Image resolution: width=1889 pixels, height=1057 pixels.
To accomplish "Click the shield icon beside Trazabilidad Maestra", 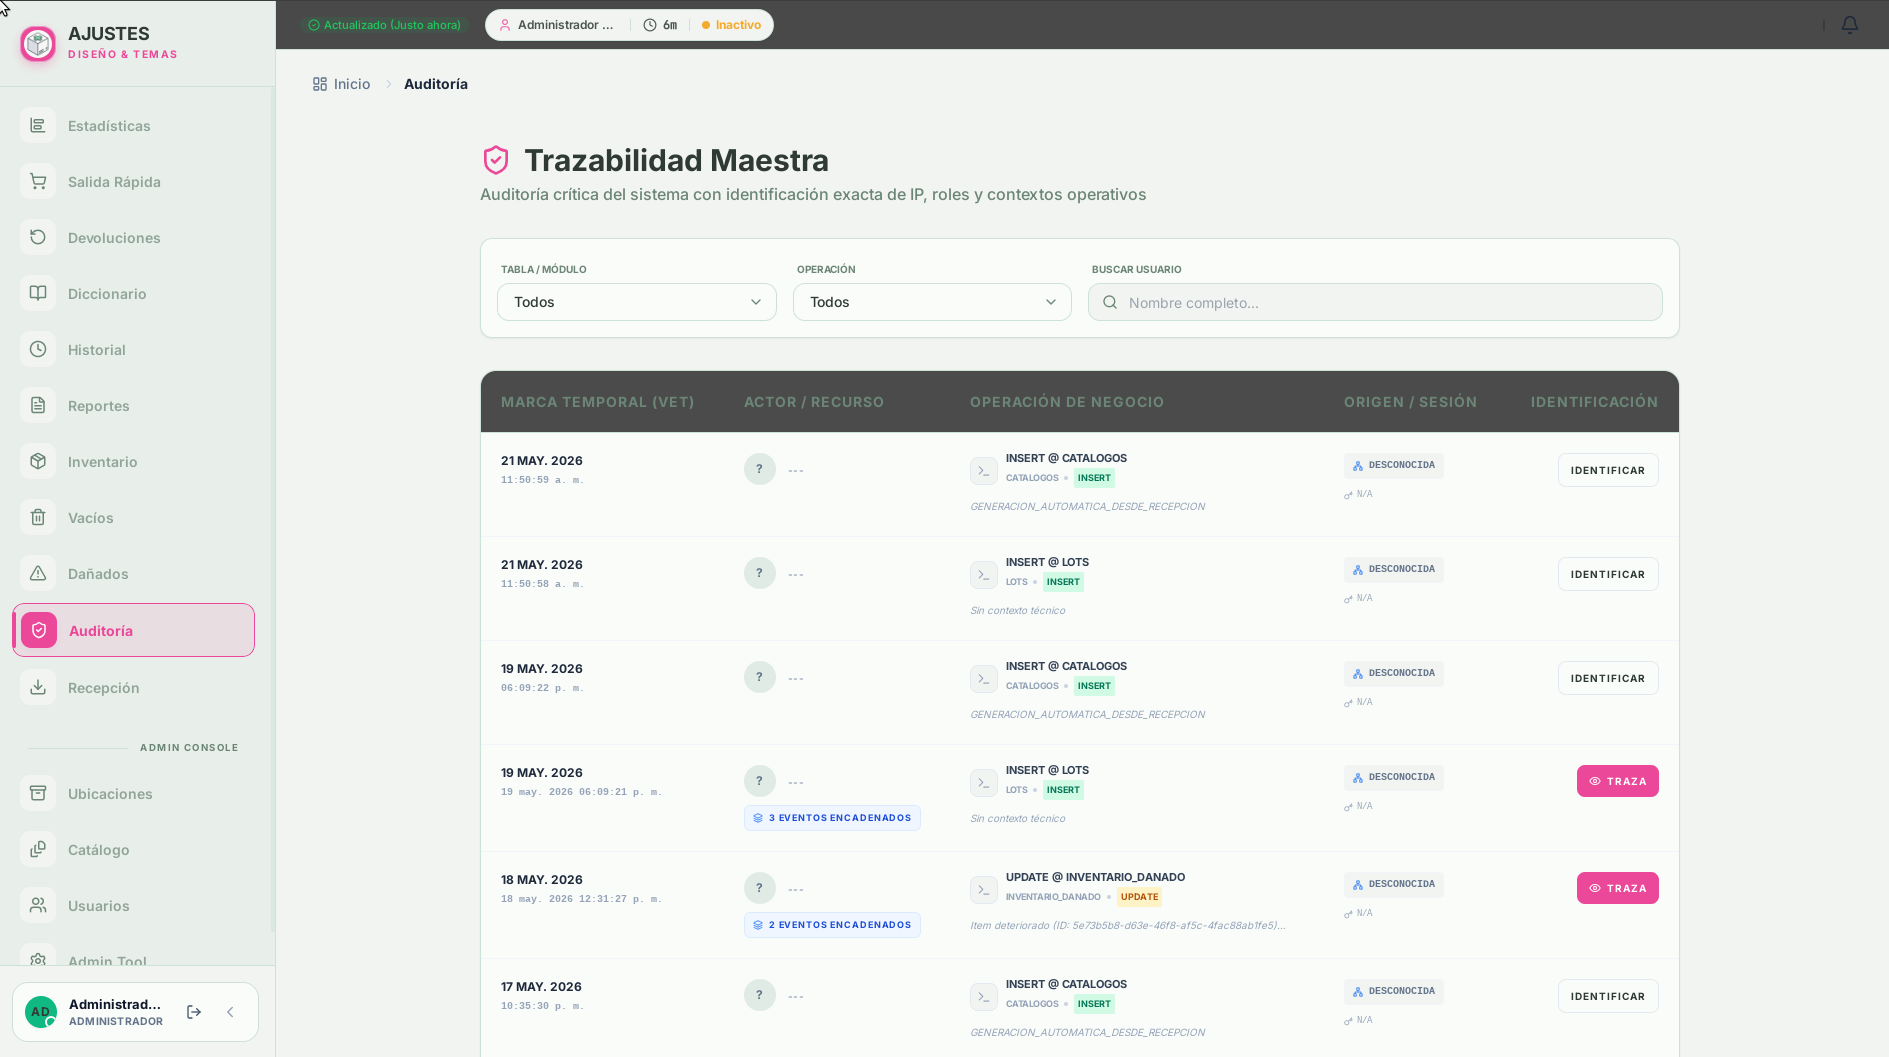I will tap(496, 160).
